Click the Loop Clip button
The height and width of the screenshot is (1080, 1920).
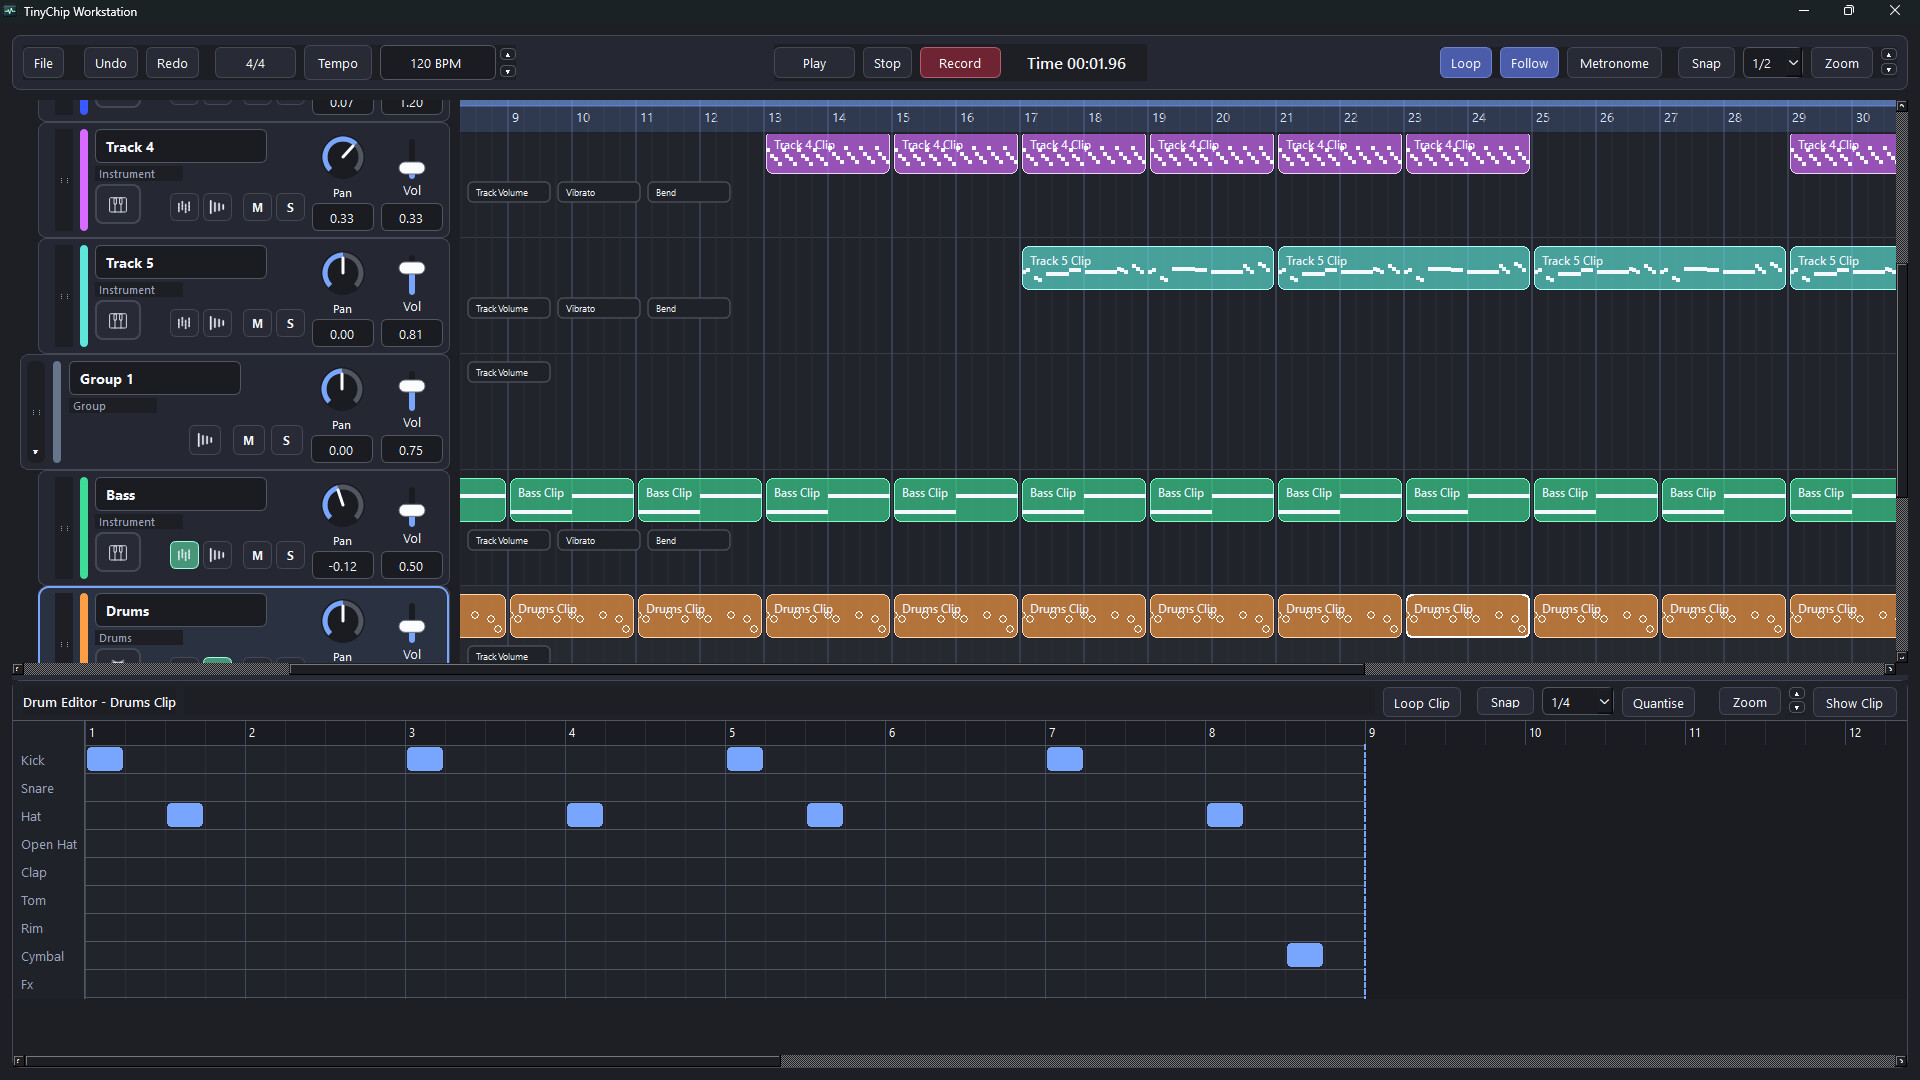(1421, 703)
